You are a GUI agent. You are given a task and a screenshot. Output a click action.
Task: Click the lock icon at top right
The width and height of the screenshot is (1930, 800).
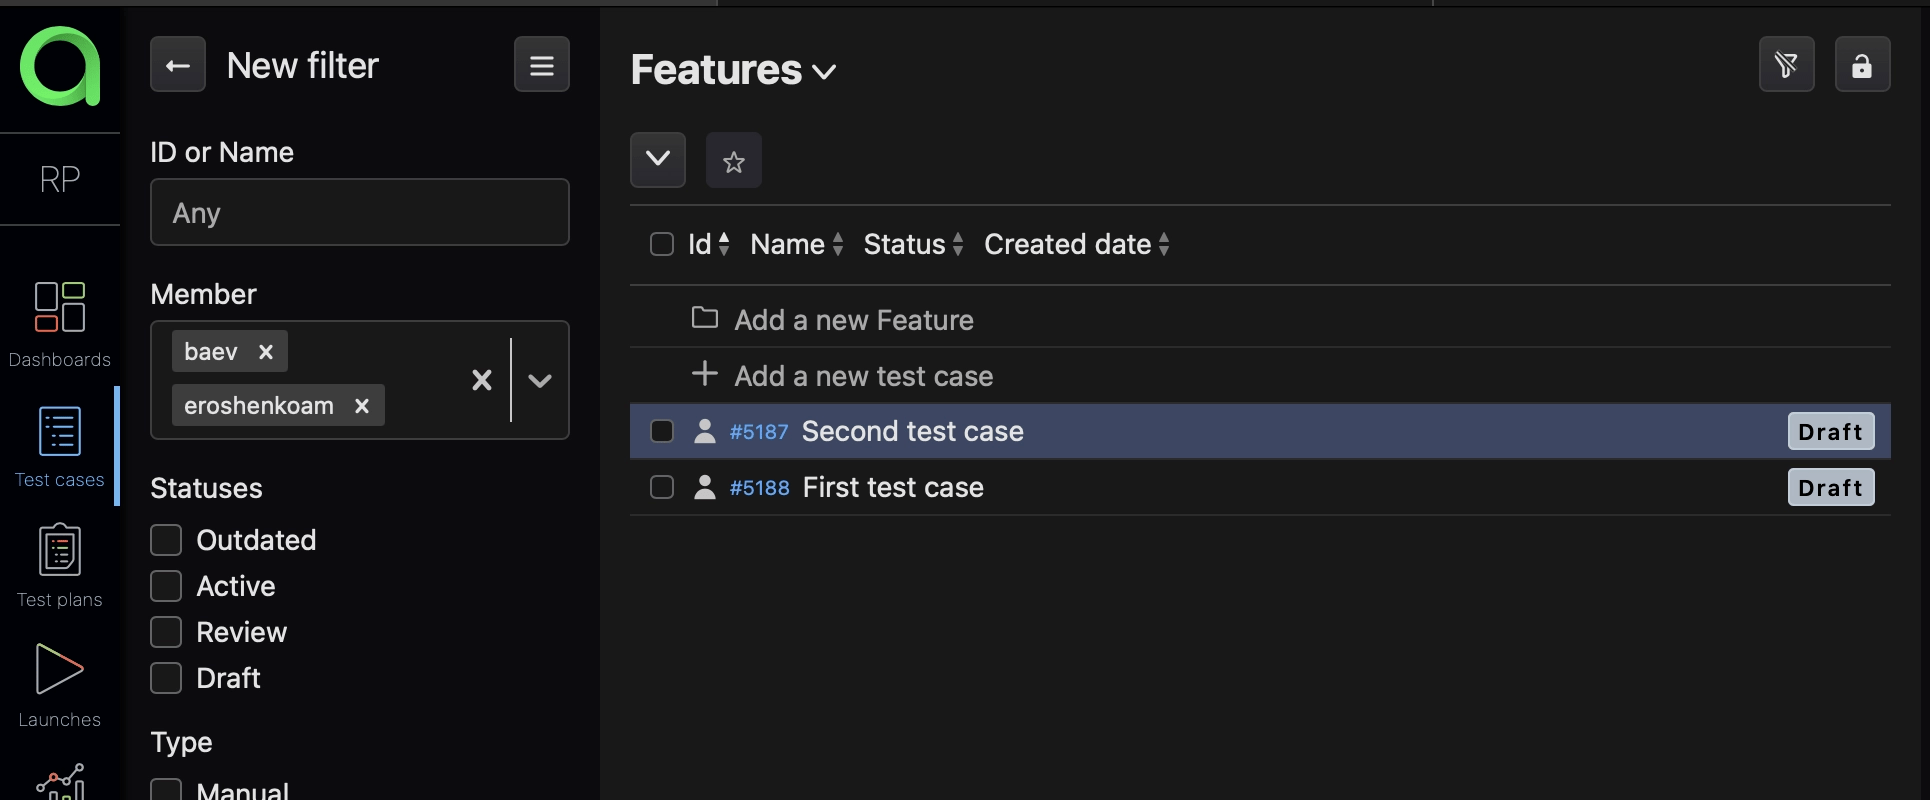1861,65
